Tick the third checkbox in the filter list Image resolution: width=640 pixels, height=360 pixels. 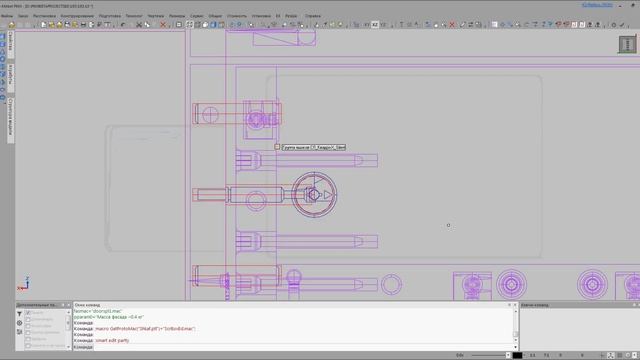click(x=28, y=326)
